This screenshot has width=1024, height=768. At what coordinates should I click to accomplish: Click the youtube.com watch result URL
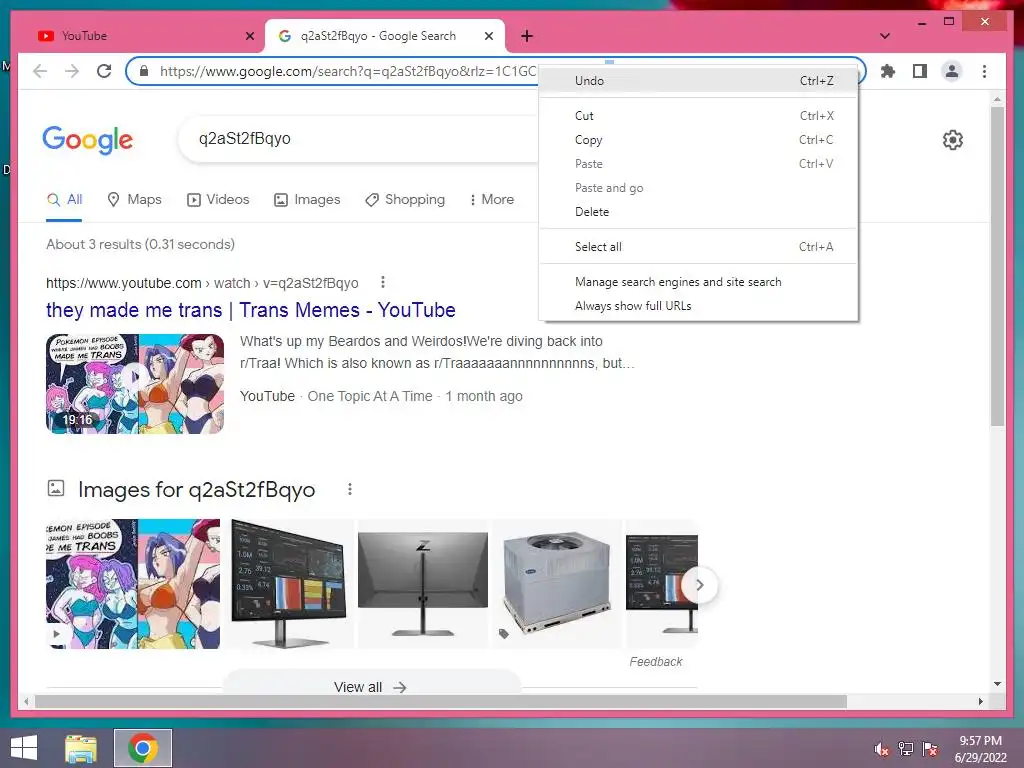(x=202, y=283)
